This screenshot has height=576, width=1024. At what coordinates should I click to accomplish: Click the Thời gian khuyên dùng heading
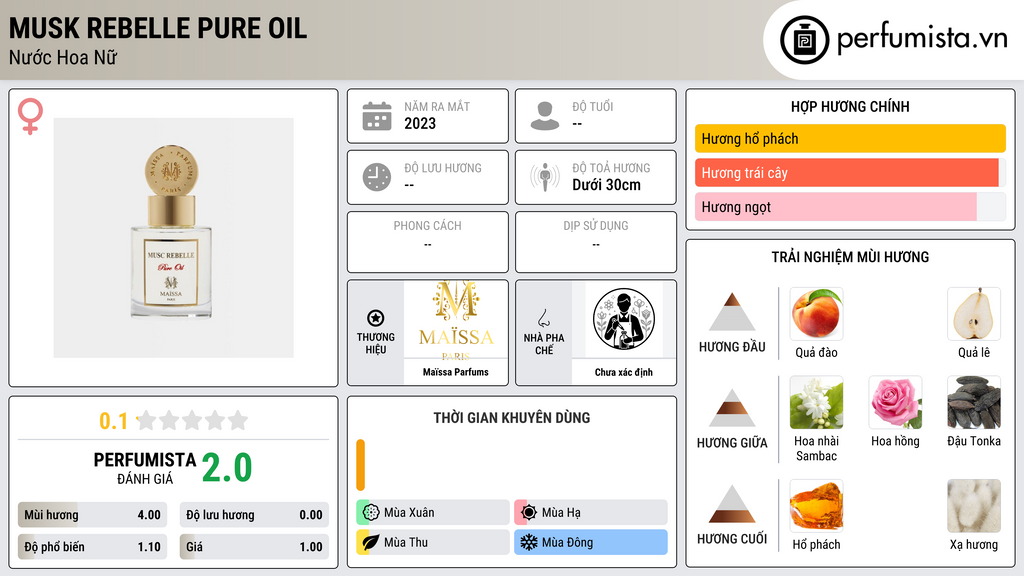[x=512, y=417]
